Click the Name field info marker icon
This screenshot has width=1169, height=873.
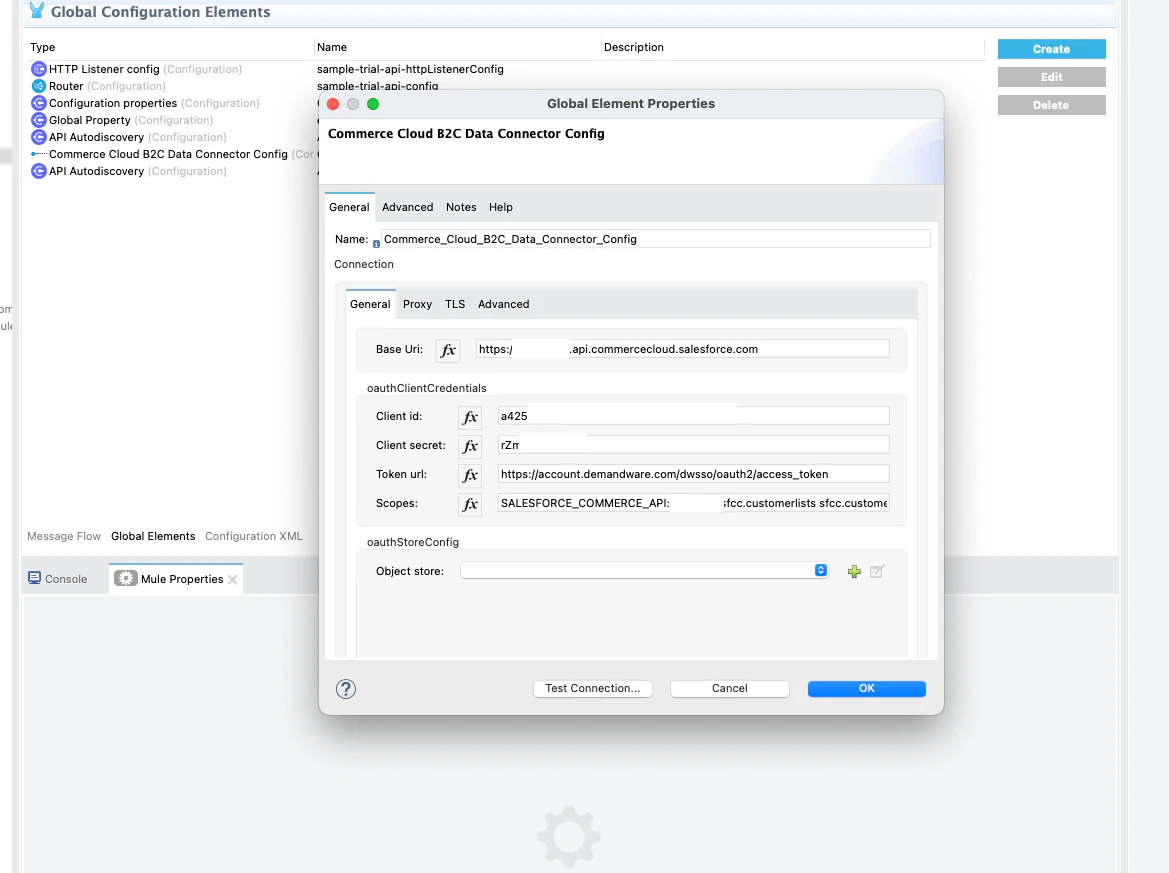tap(376, 244)
